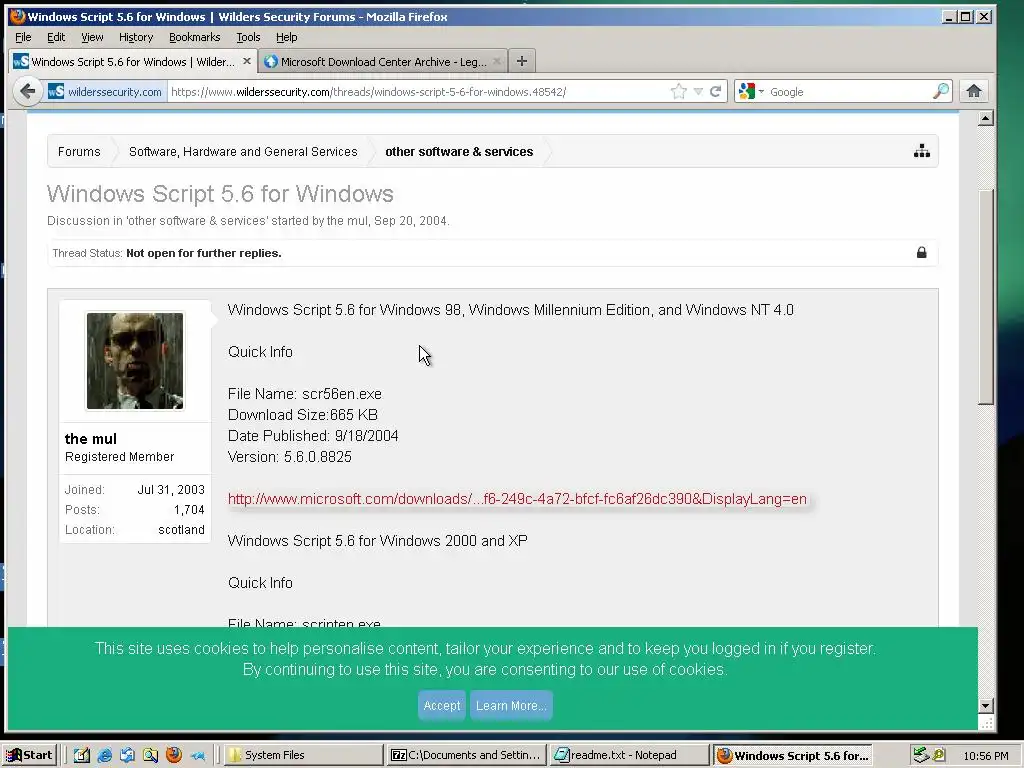This screenshot has height=768, width=1024.
Task: Open the History menu
Action: [136, 37]
